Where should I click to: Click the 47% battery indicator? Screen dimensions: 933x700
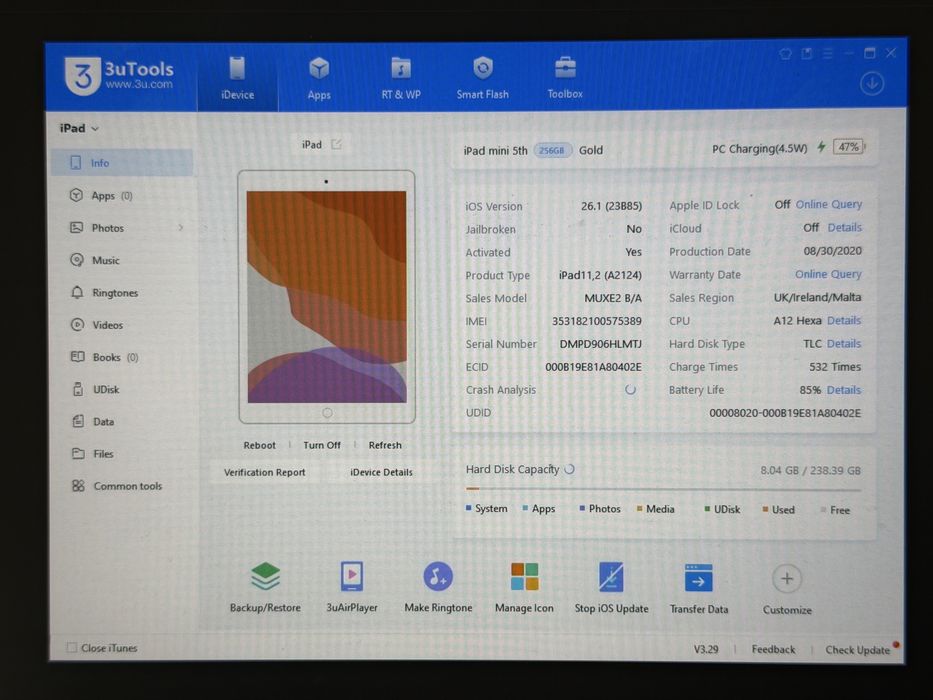[849, 147]
